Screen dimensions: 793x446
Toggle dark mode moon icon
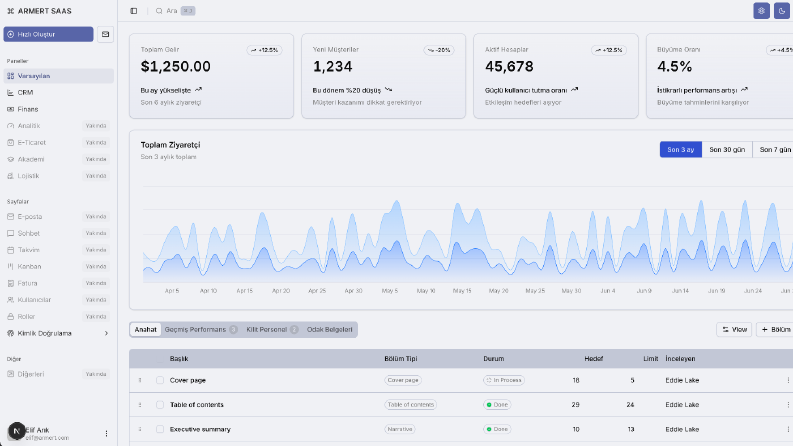(782, 11)
